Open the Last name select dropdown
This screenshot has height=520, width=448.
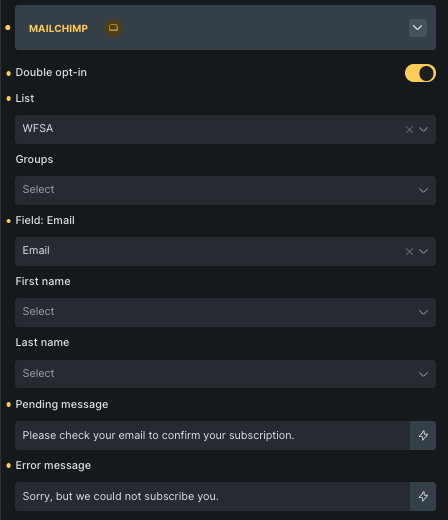(225, 374)
